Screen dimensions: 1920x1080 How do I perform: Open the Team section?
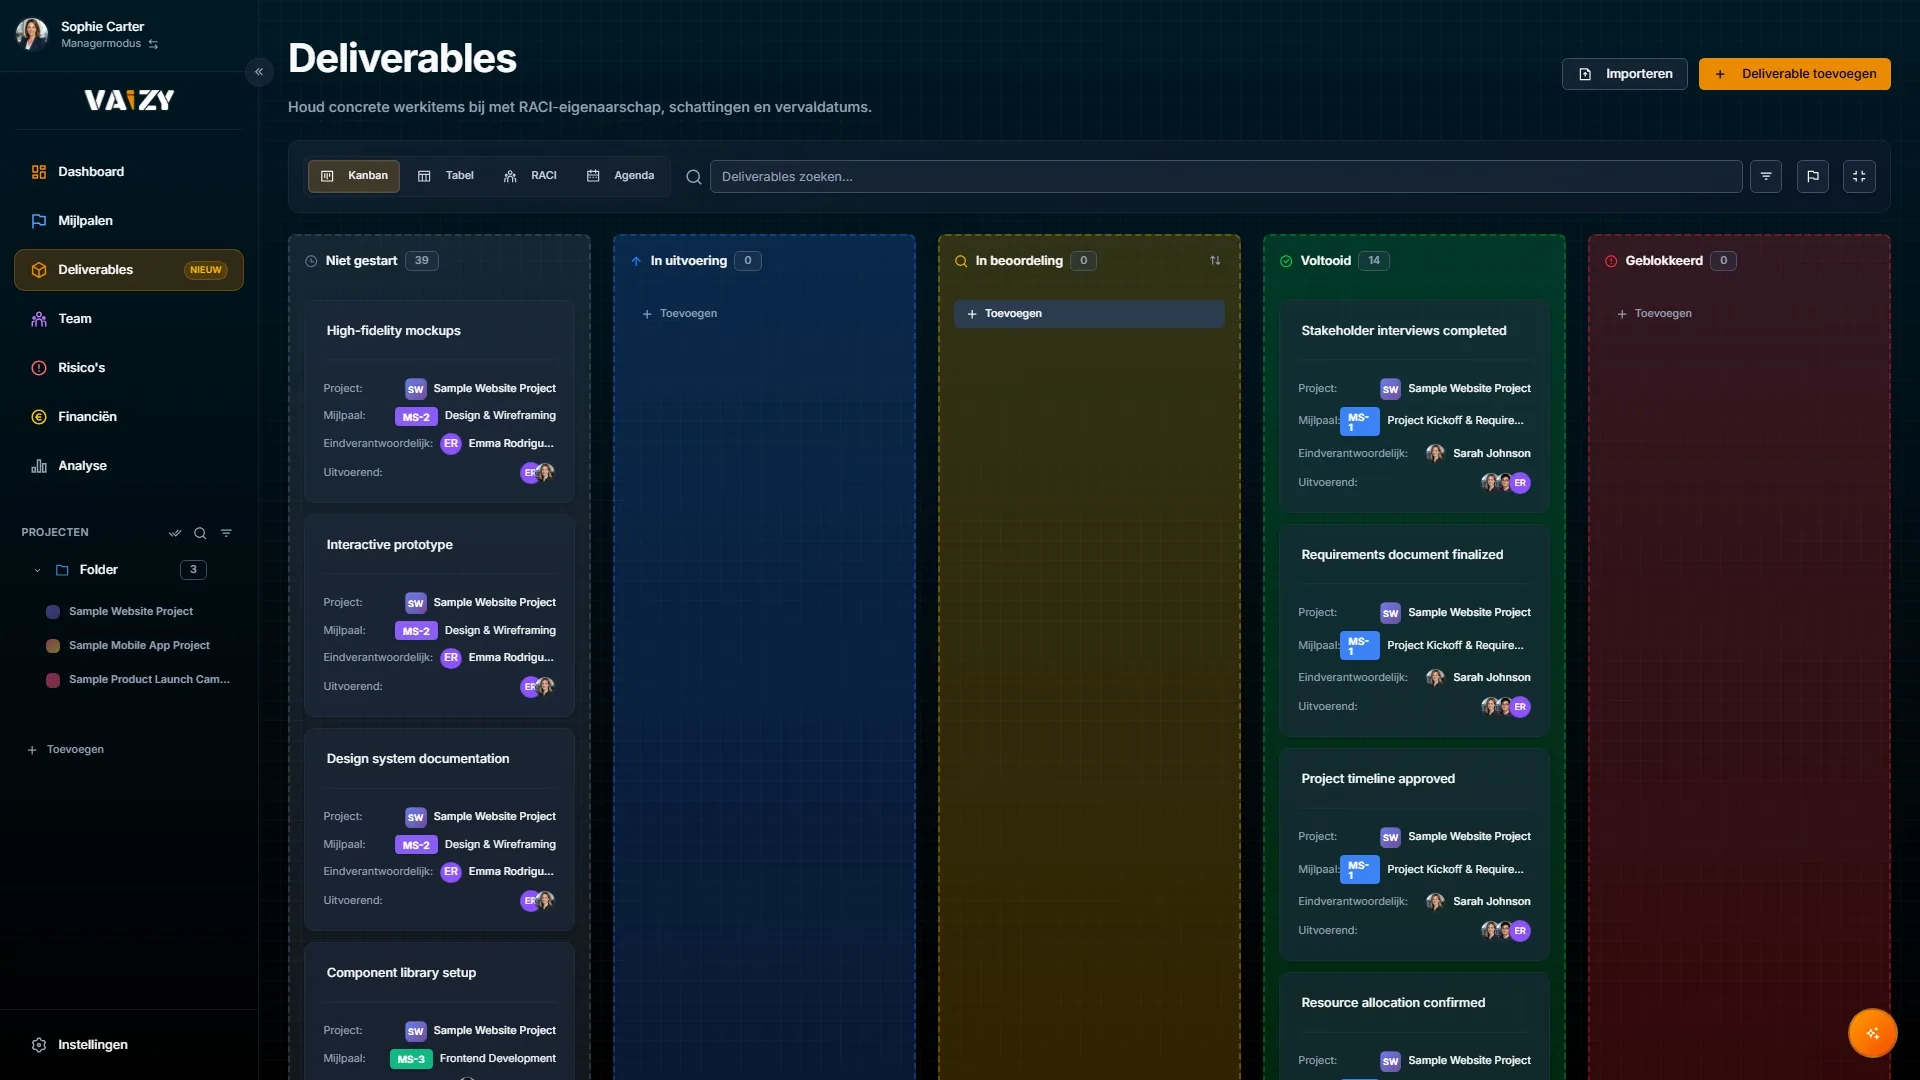tap(129, 319)
